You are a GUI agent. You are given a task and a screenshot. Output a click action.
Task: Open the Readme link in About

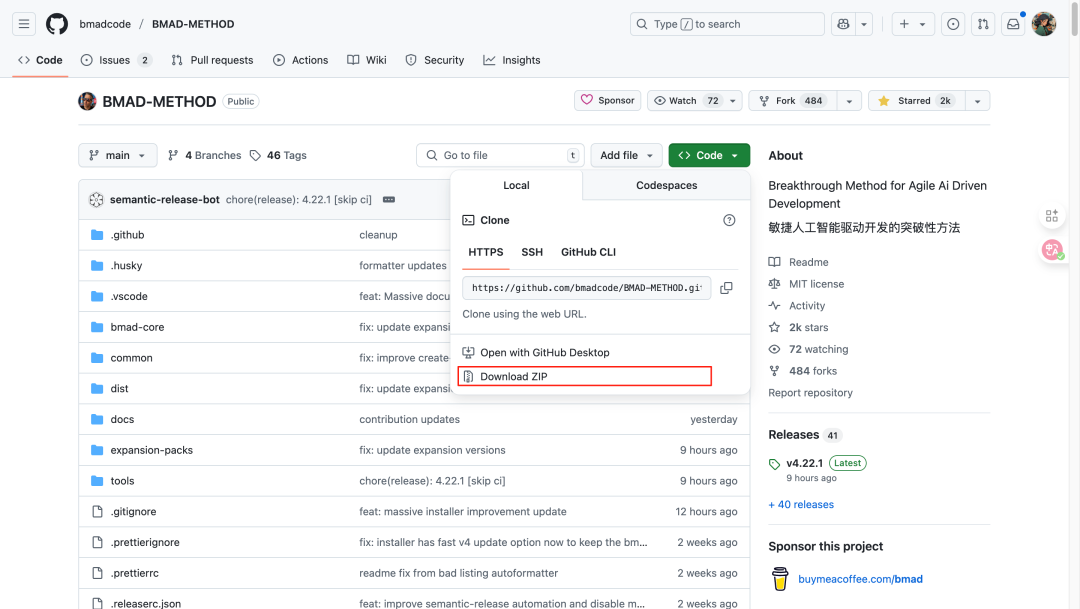[x=809, y=262]
